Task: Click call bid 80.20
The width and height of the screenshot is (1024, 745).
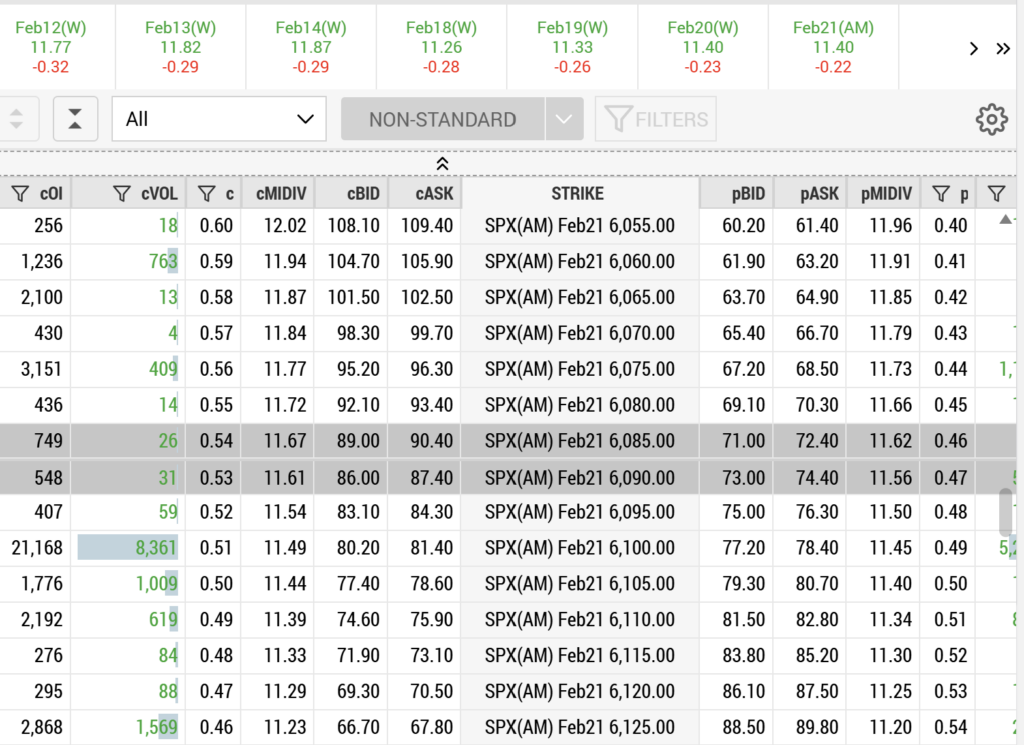Action: click(358, 548)
